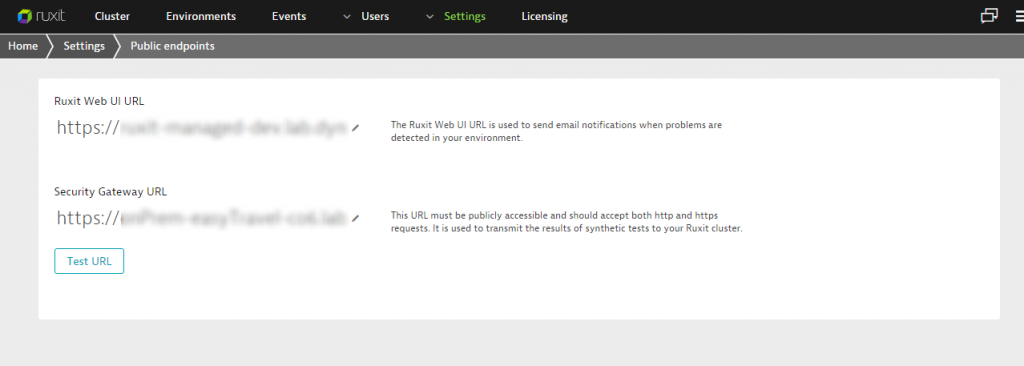This screenshot has height=366, width=1024.
Task: Open the Licensing menu item
Action: [545, 16]
